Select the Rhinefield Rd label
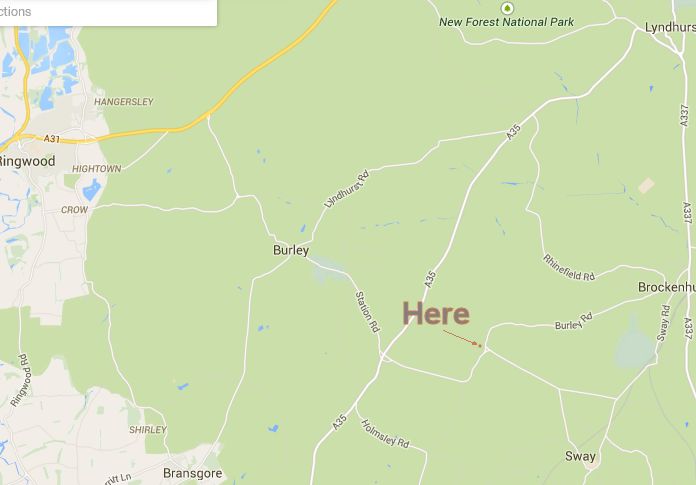Screen dimensions: 696x485 [x=569, y=268]
